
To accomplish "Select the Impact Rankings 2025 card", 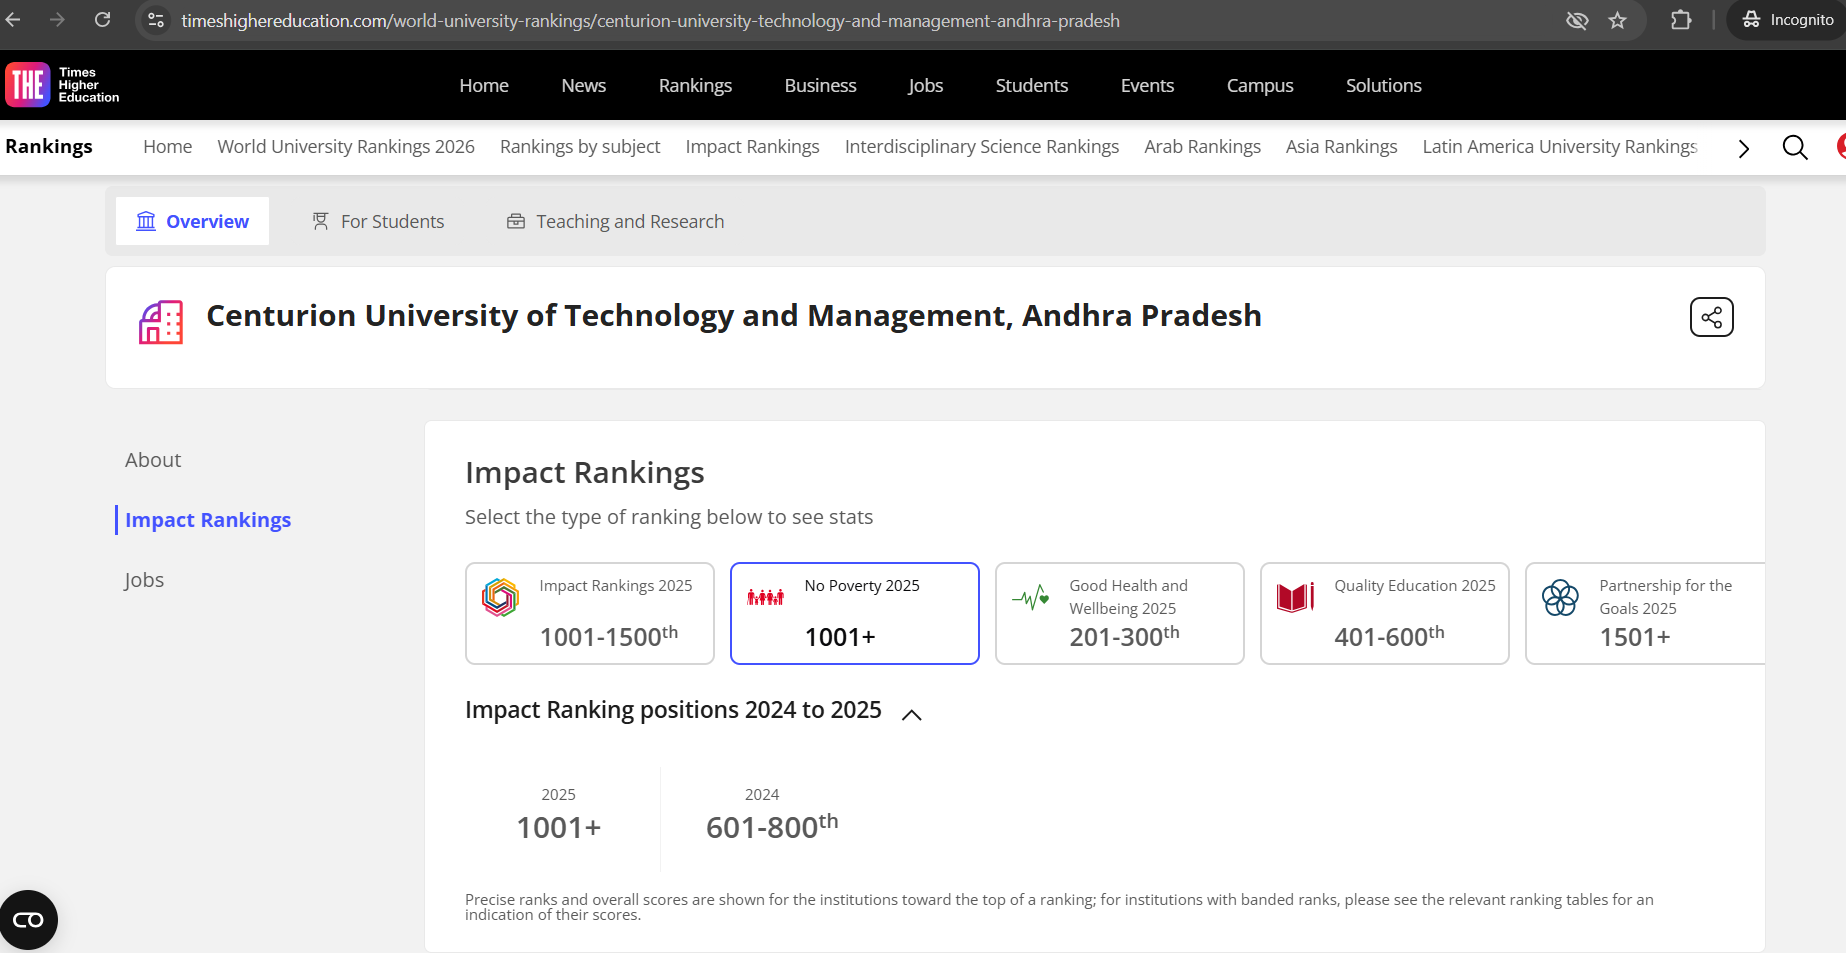I will pos(589,613).
